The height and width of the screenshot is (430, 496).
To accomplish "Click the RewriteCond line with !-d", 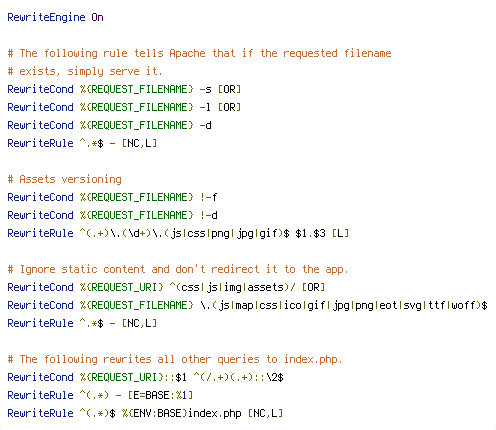I will point(112,215).
